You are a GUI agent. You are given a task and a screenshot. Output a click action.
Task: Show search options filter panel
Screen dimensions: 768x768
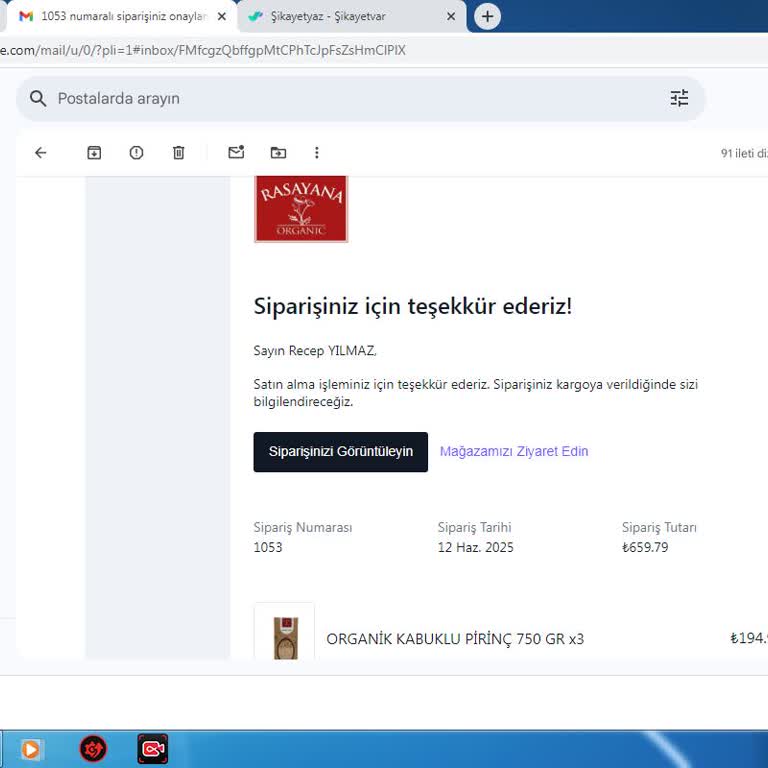coord(679,98)
